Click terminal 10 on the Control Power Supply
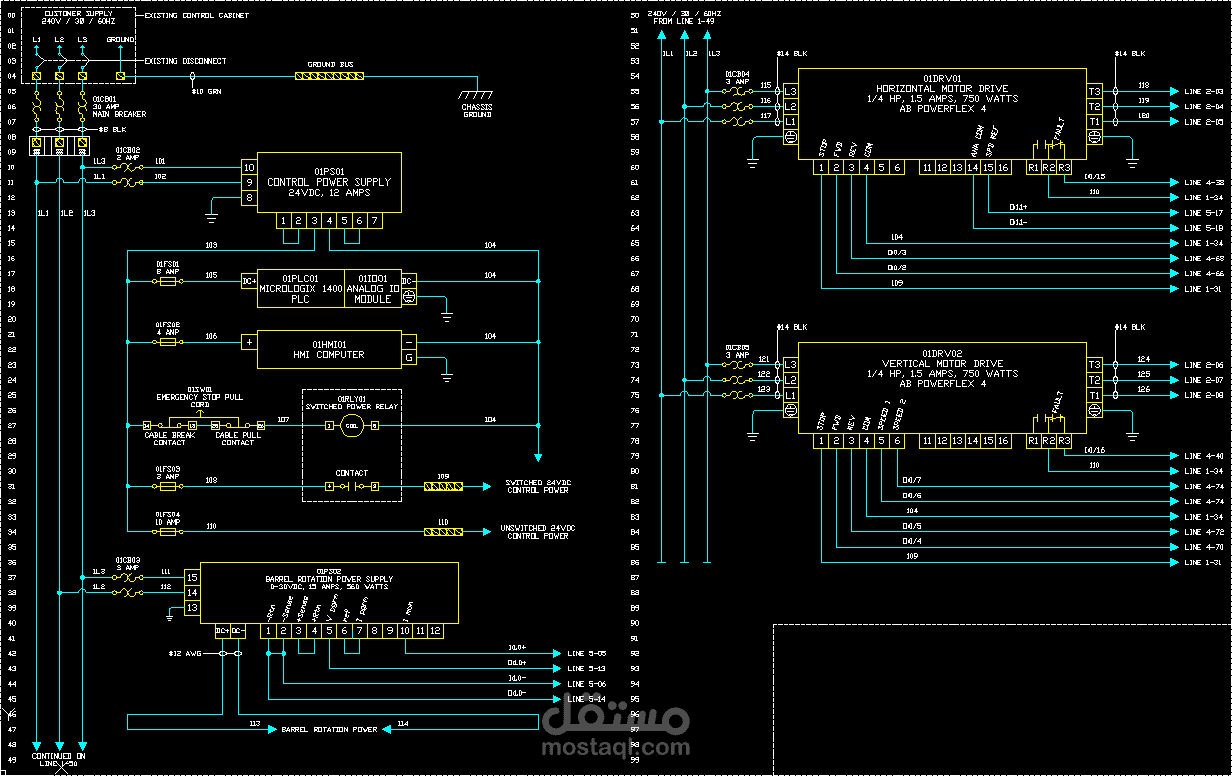This screenshot has width=1232, height=776. (250, 167)
